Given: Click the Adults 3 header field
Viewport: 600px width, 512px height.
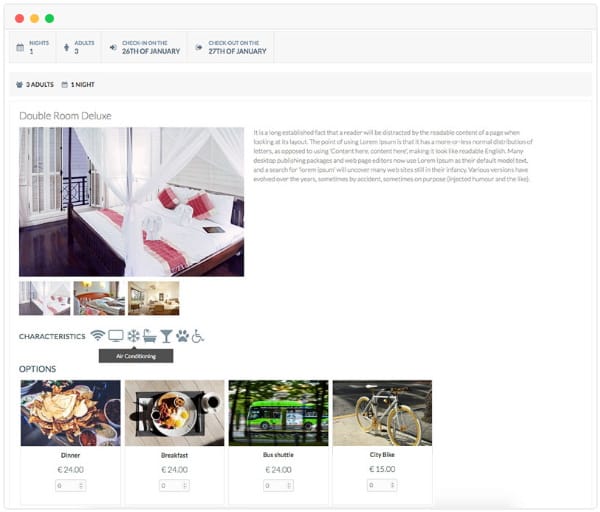Looking at the screenshot, I should (79, 47).
